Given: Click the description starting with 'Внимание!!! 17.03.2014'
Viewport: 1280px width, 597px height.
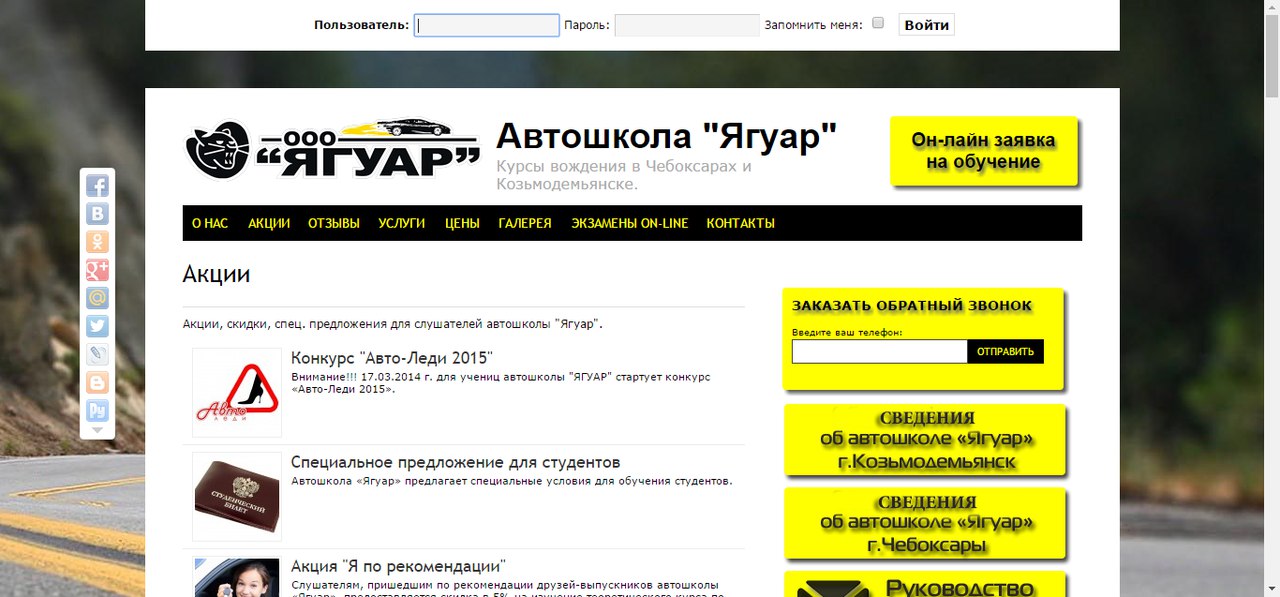Looking at the screenshot, I should [500, 382].
